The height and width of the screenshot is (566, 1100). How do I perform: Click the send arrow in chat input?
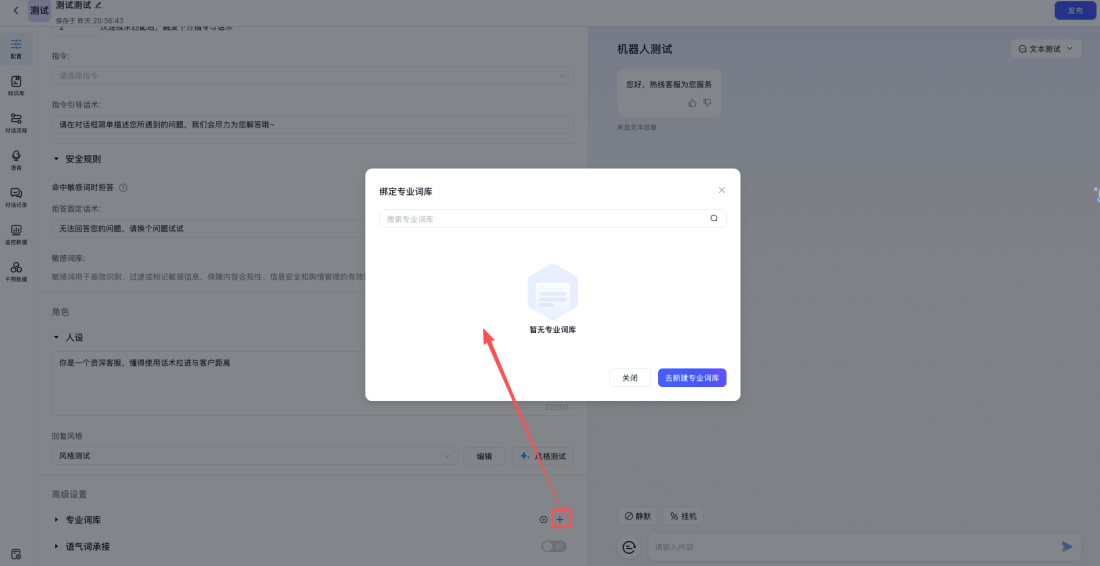(1067, 546)
